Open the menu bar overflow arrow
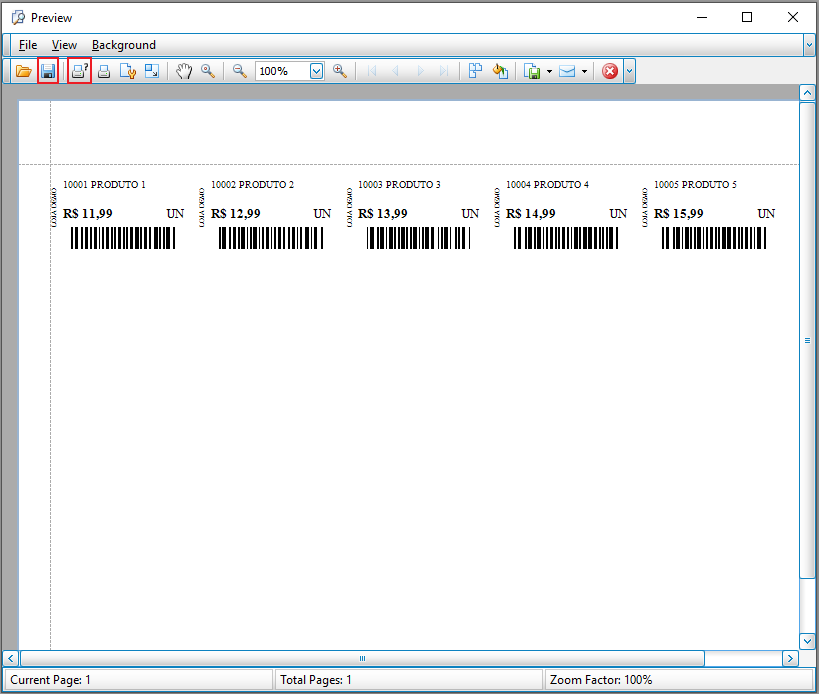 pyautogui.click(x=809, y=45)
